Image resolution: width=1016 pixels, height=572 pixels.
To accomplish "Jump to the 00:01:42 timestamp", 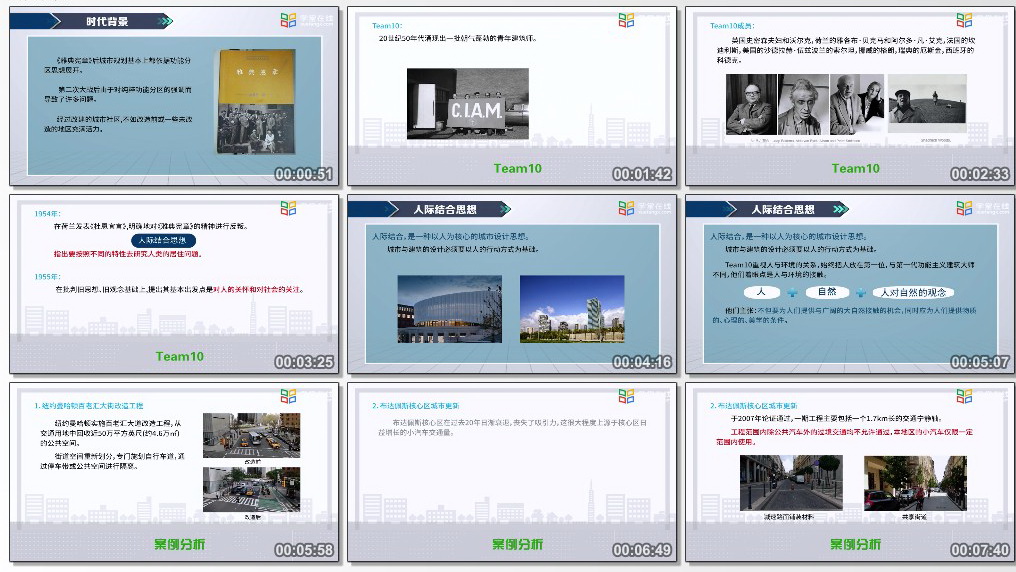I will (642, 174).
